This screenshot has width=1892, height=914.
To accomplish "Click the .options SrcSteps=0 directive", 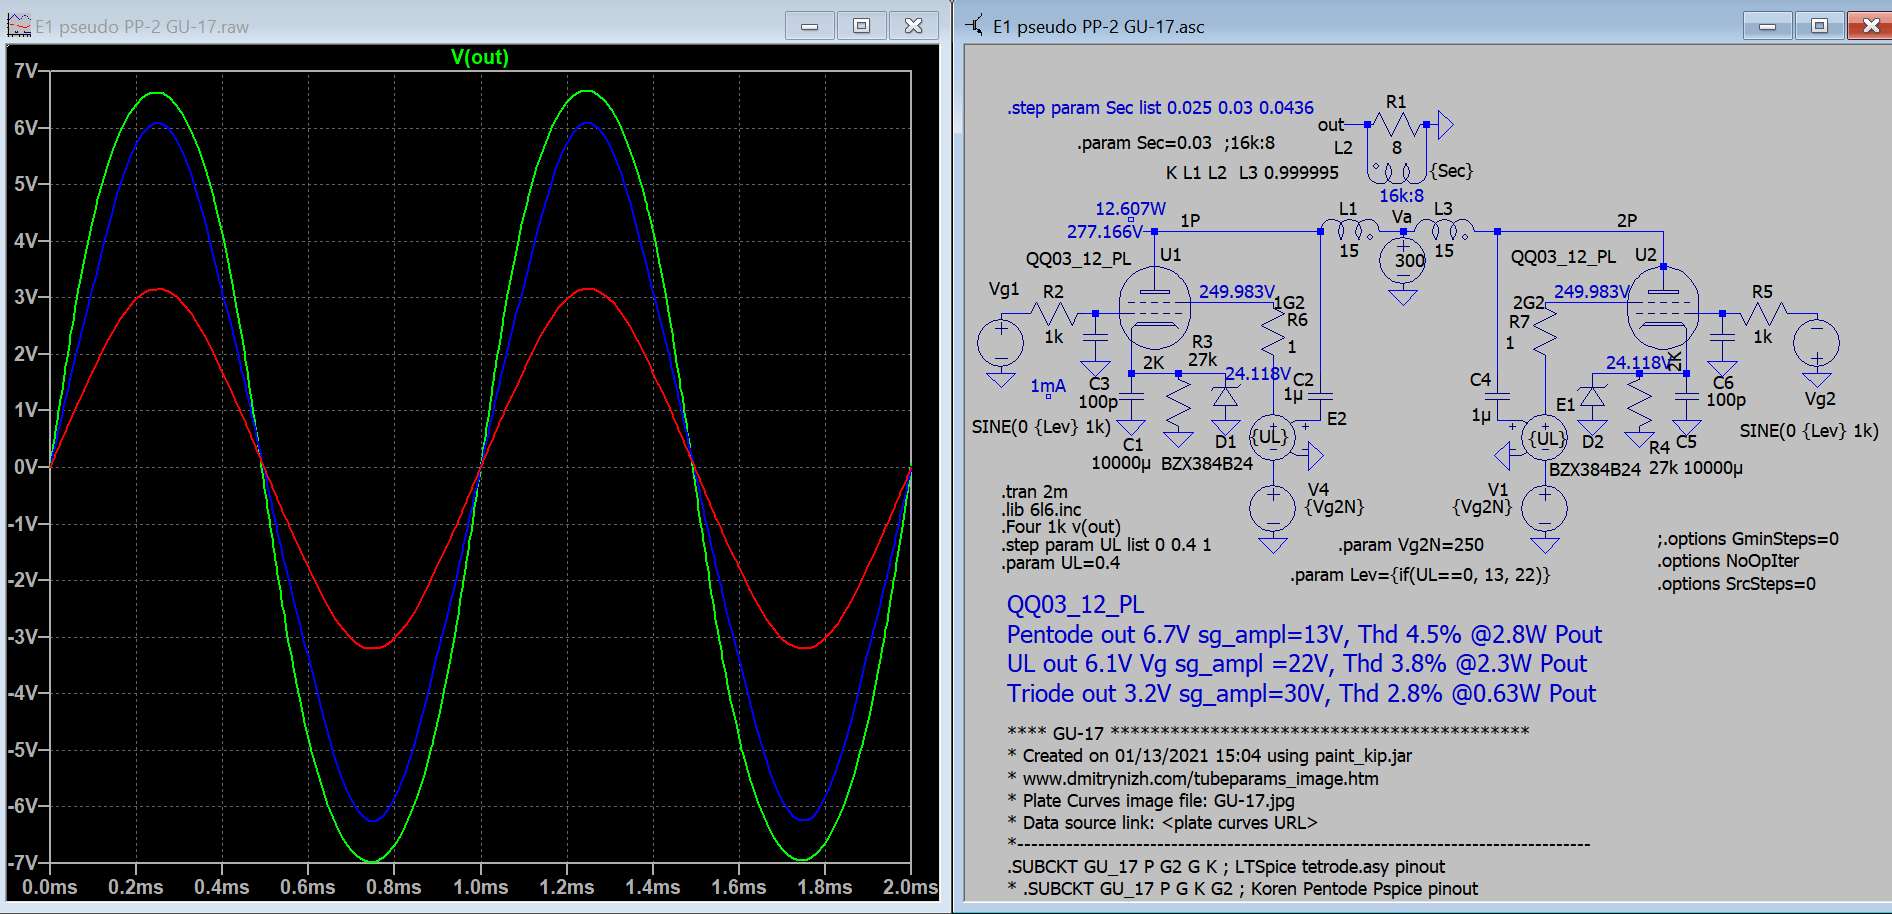I will coord(1737,584).
